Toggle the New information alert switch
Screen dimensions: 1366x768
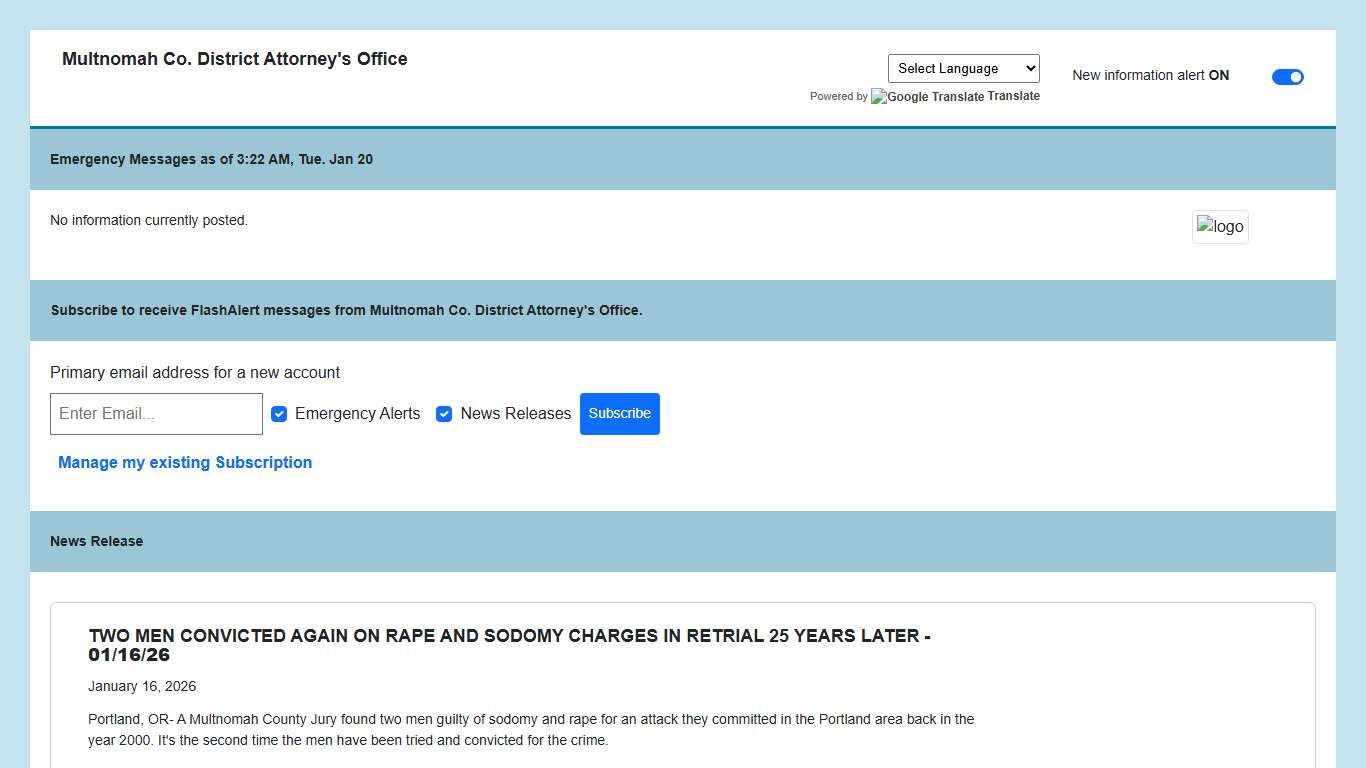1287,77
